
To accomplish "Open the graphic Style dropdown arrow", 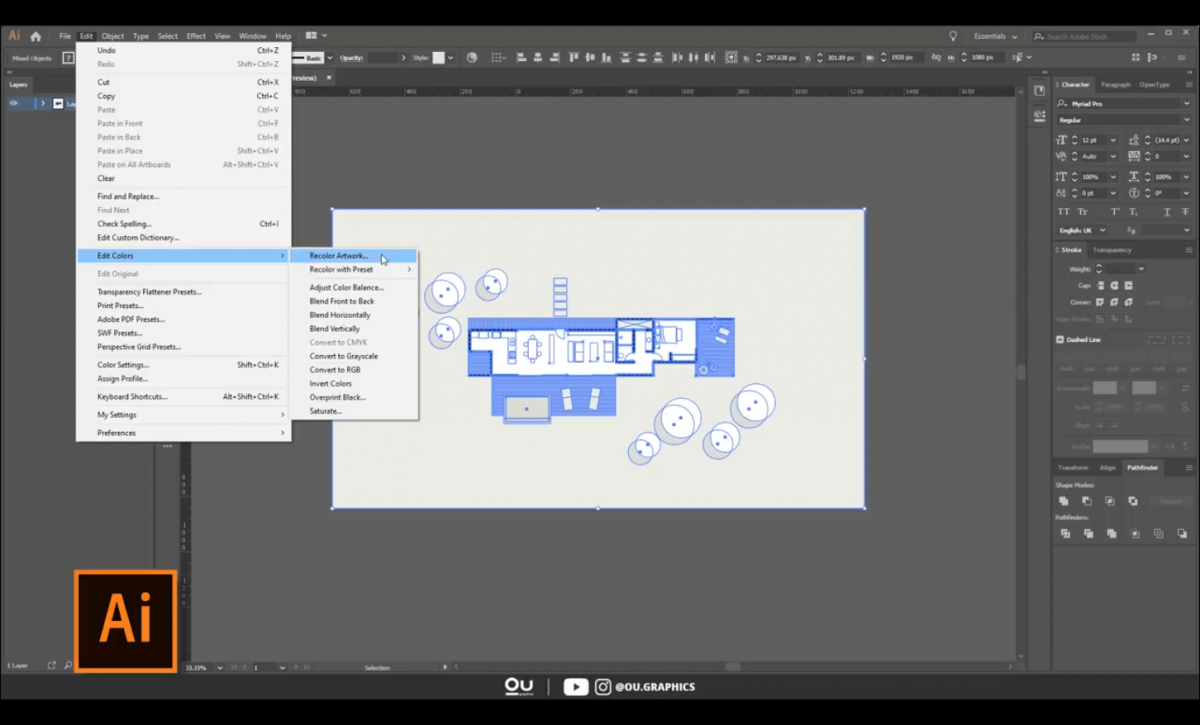I will click(451, 58).
